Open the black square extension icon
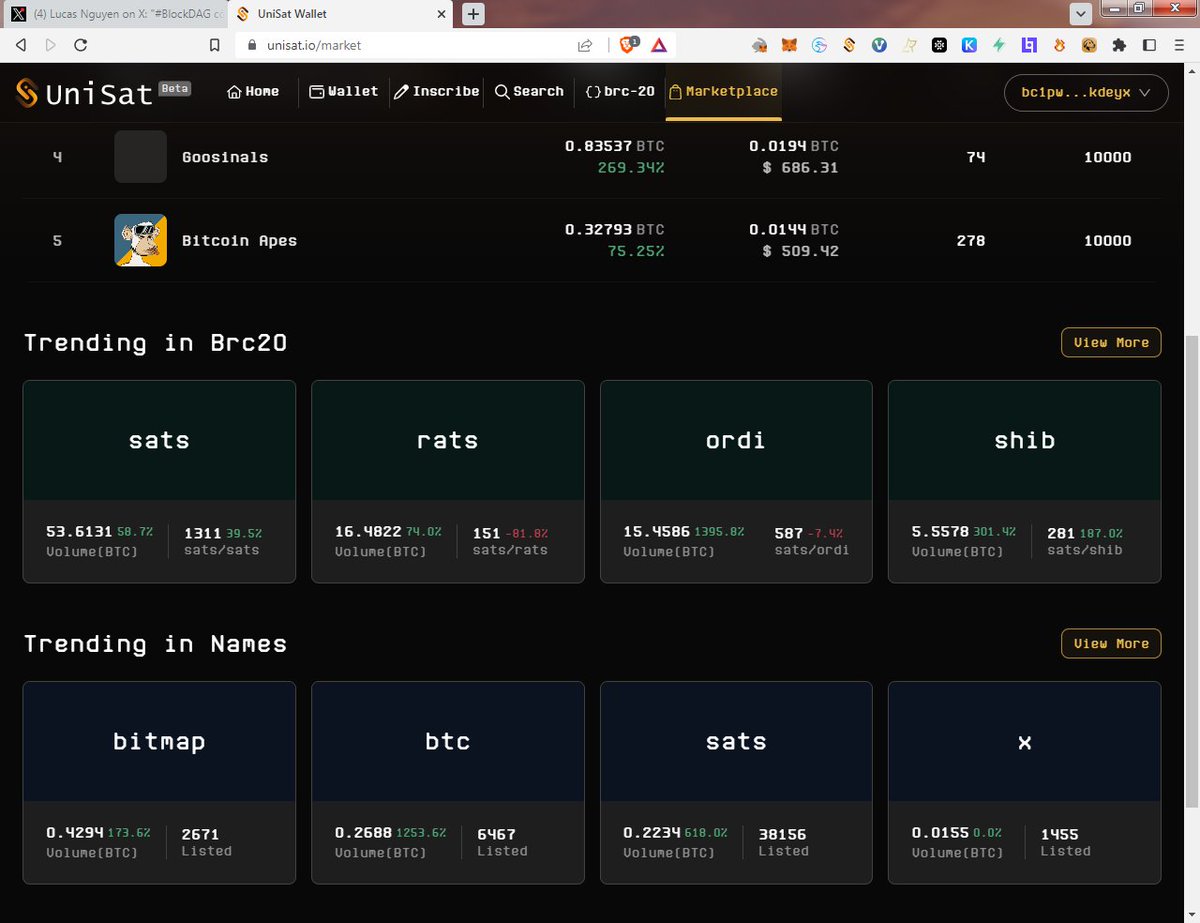This screenshot has height=923, width=1200. tap(939, 45)
